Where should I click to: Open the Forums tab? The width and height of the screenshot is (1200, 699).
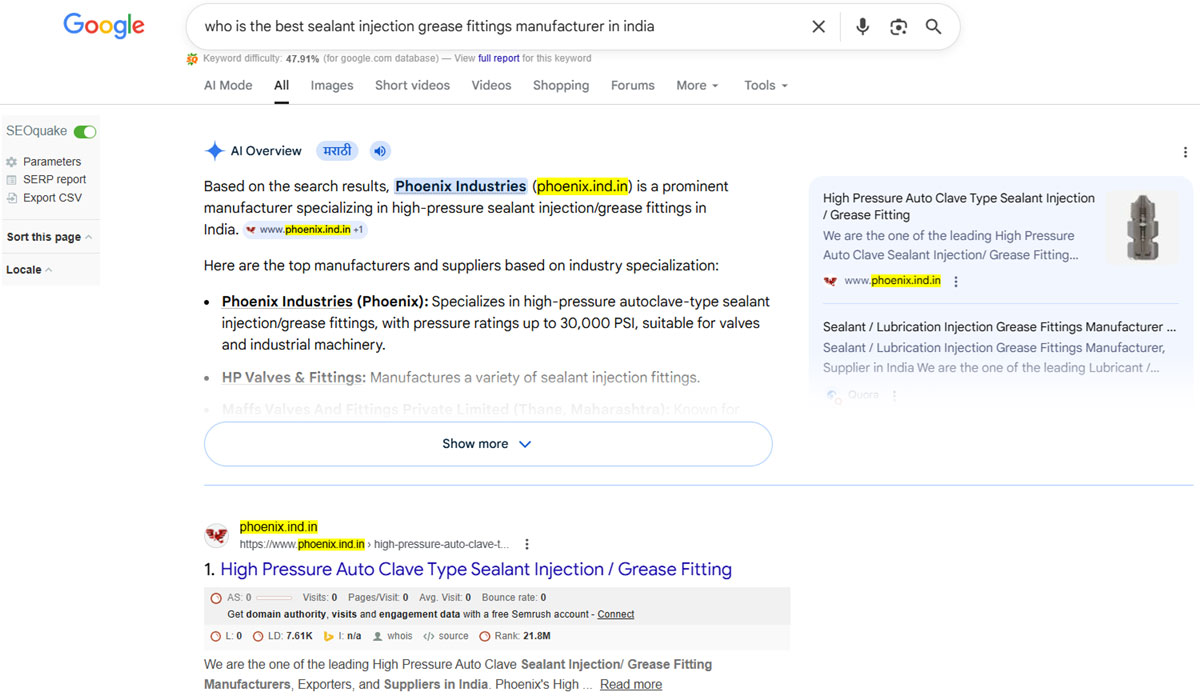click(633, 86)
